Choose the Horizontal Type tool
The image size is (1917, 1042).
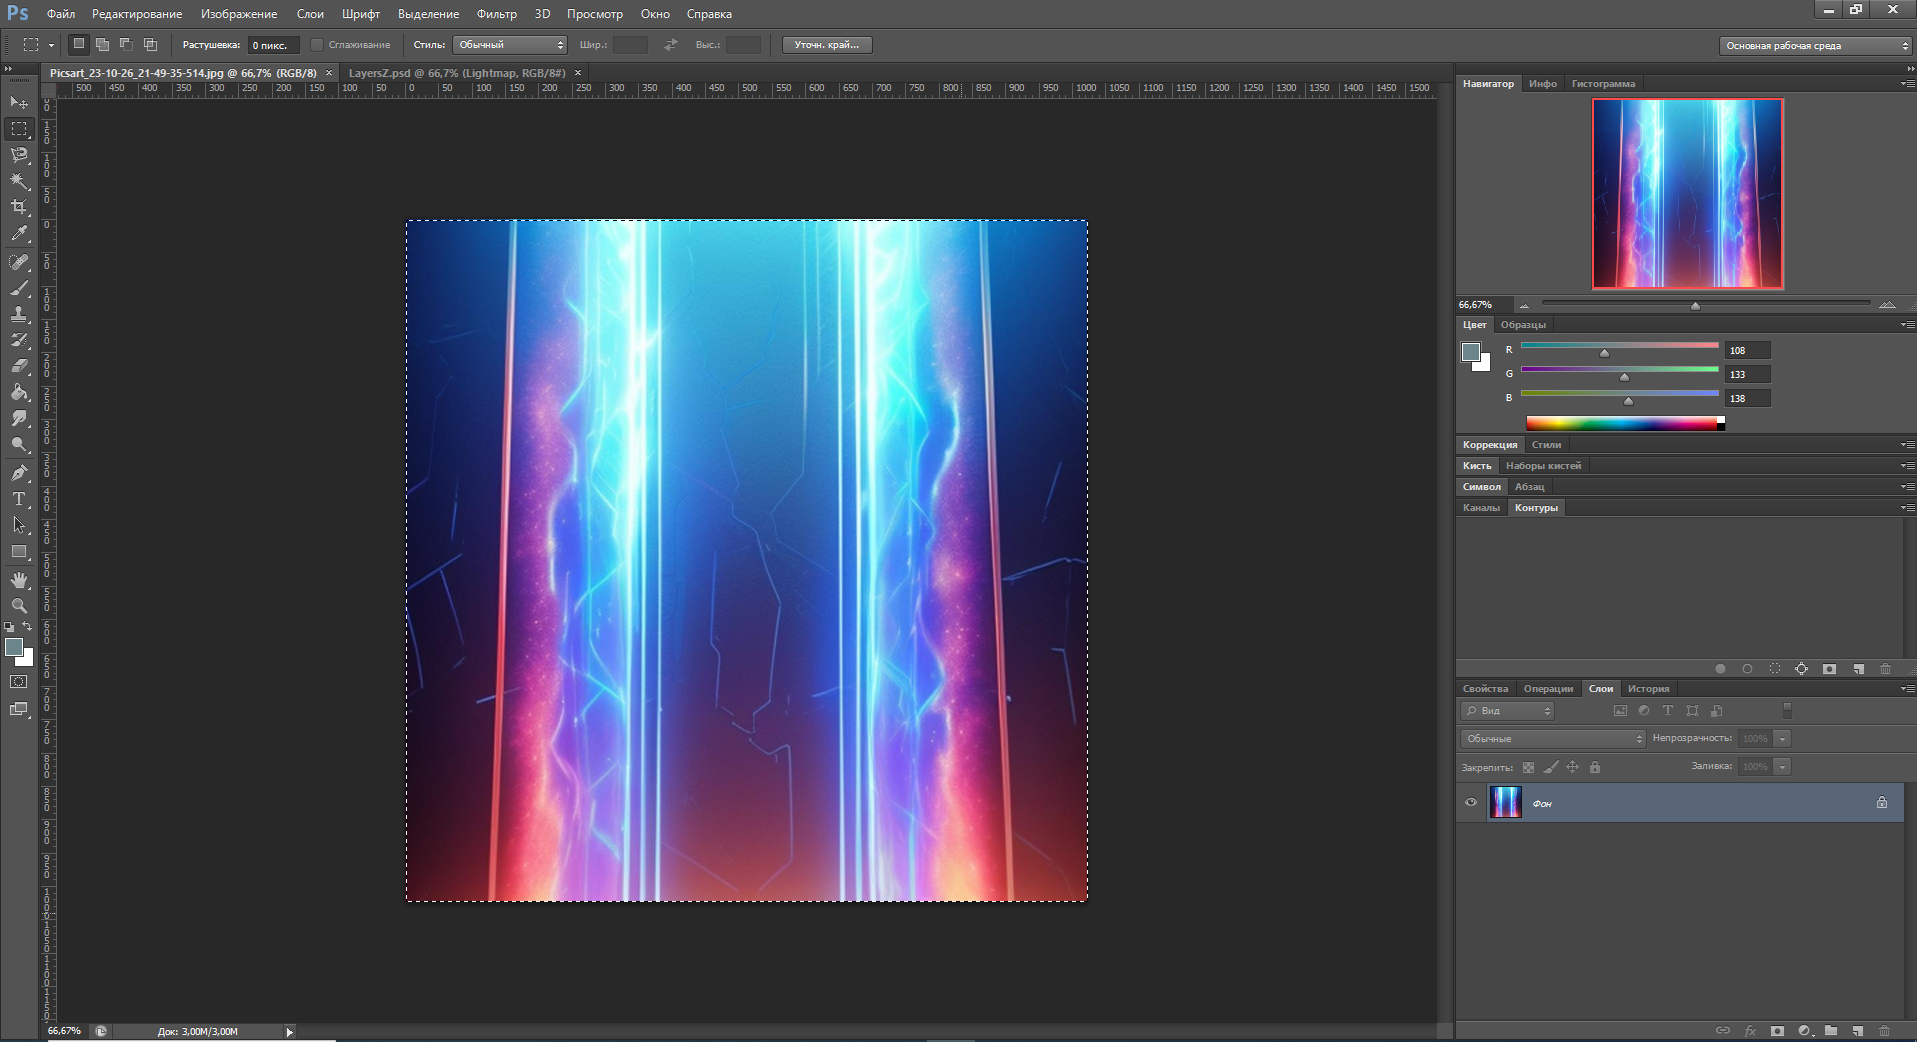pos(19,499)
